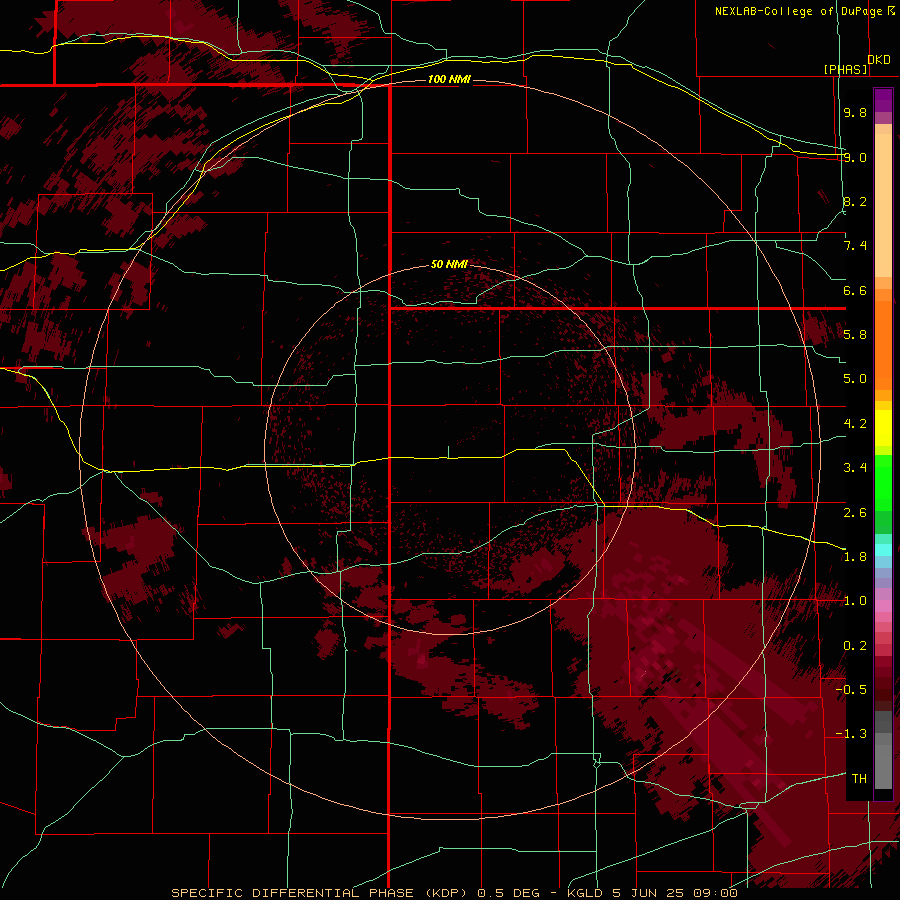
Task: Select the -0.5 scale value
Action: 851,690
